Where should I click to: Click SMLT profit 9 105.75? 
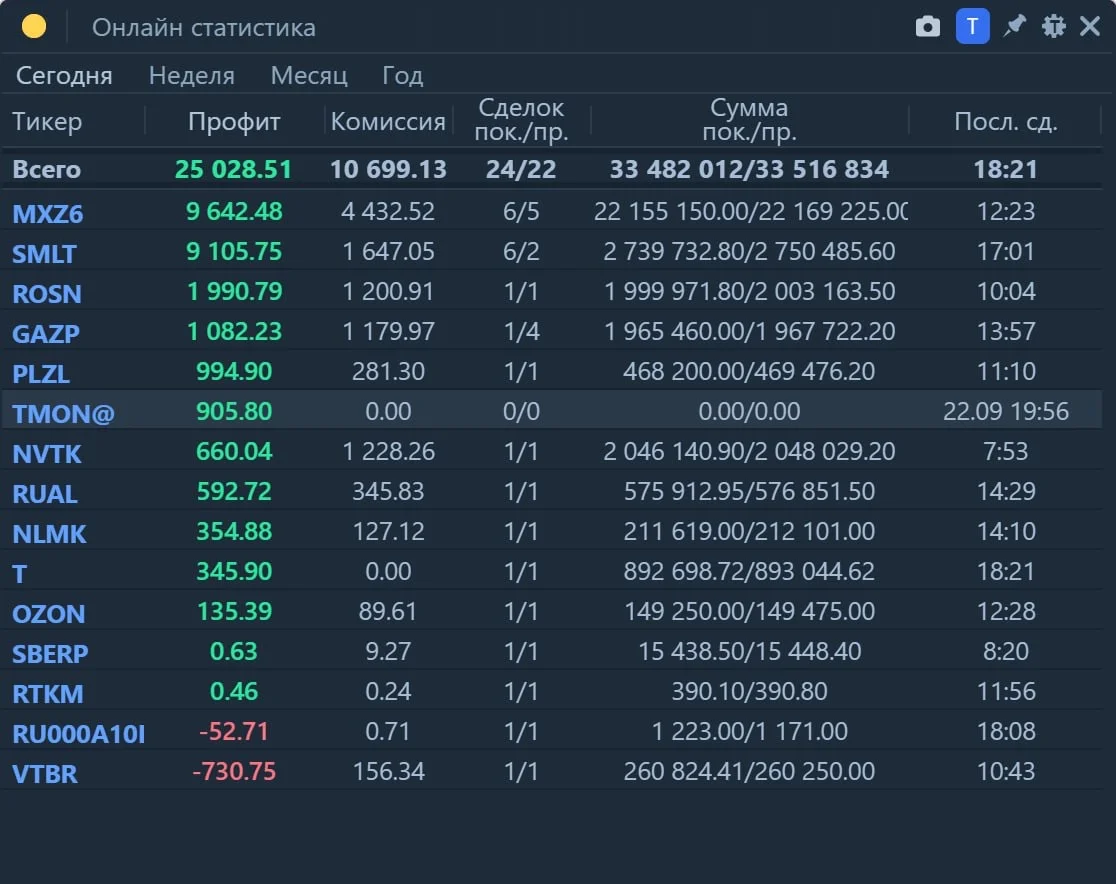(x=234, y=251)
